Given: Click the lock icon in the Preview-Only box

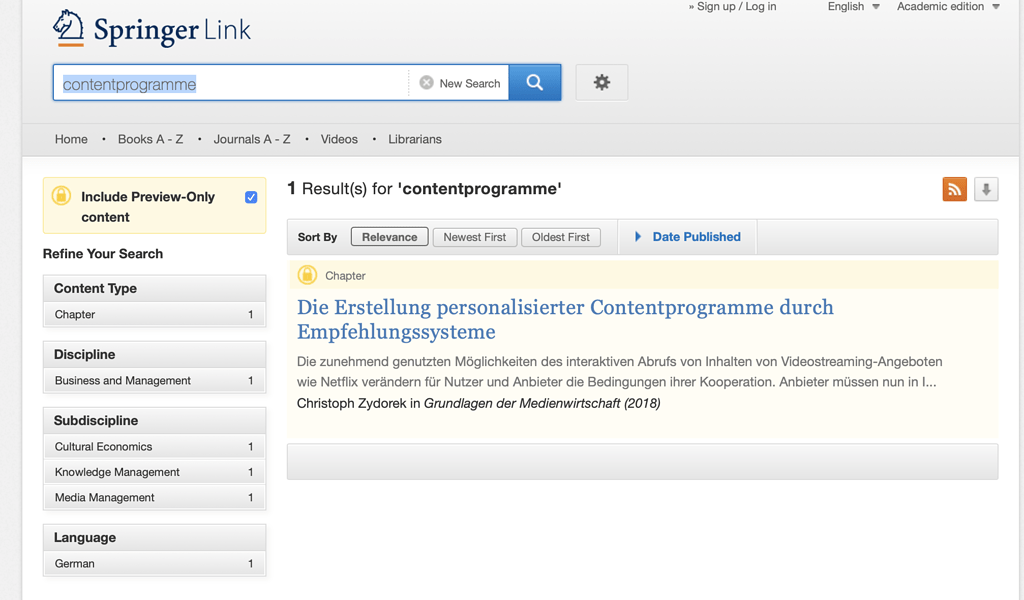Looking at the screenshot, I should coord(62,197).
